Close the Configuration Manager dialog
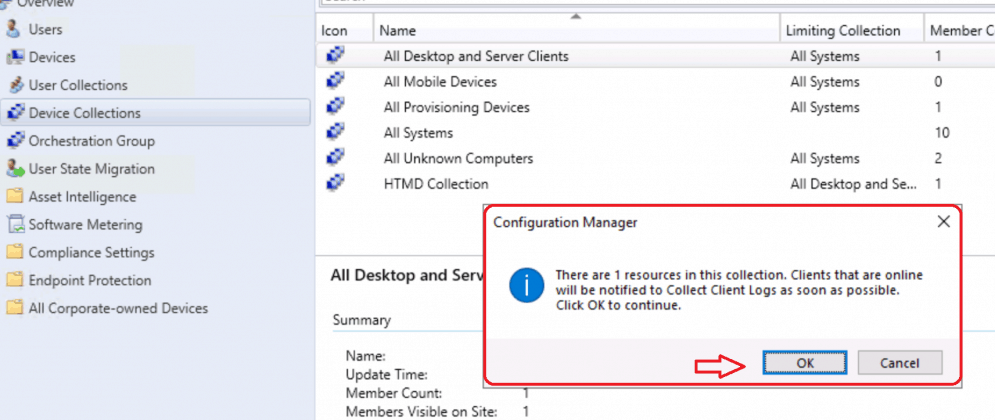The width and height of the screenshot is (995, 420). pos(944,221)
